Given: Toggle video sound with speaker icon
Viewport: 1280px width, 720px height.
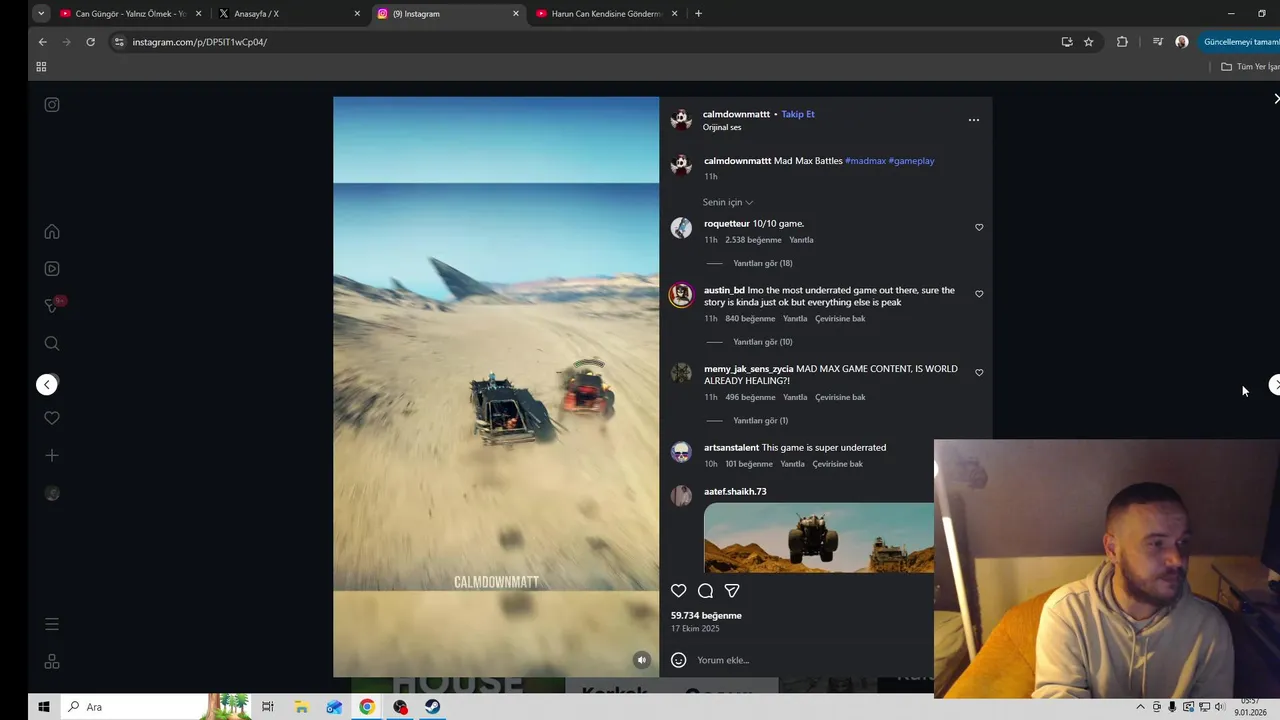Looking at the screenshot, I should click(642, 660).
